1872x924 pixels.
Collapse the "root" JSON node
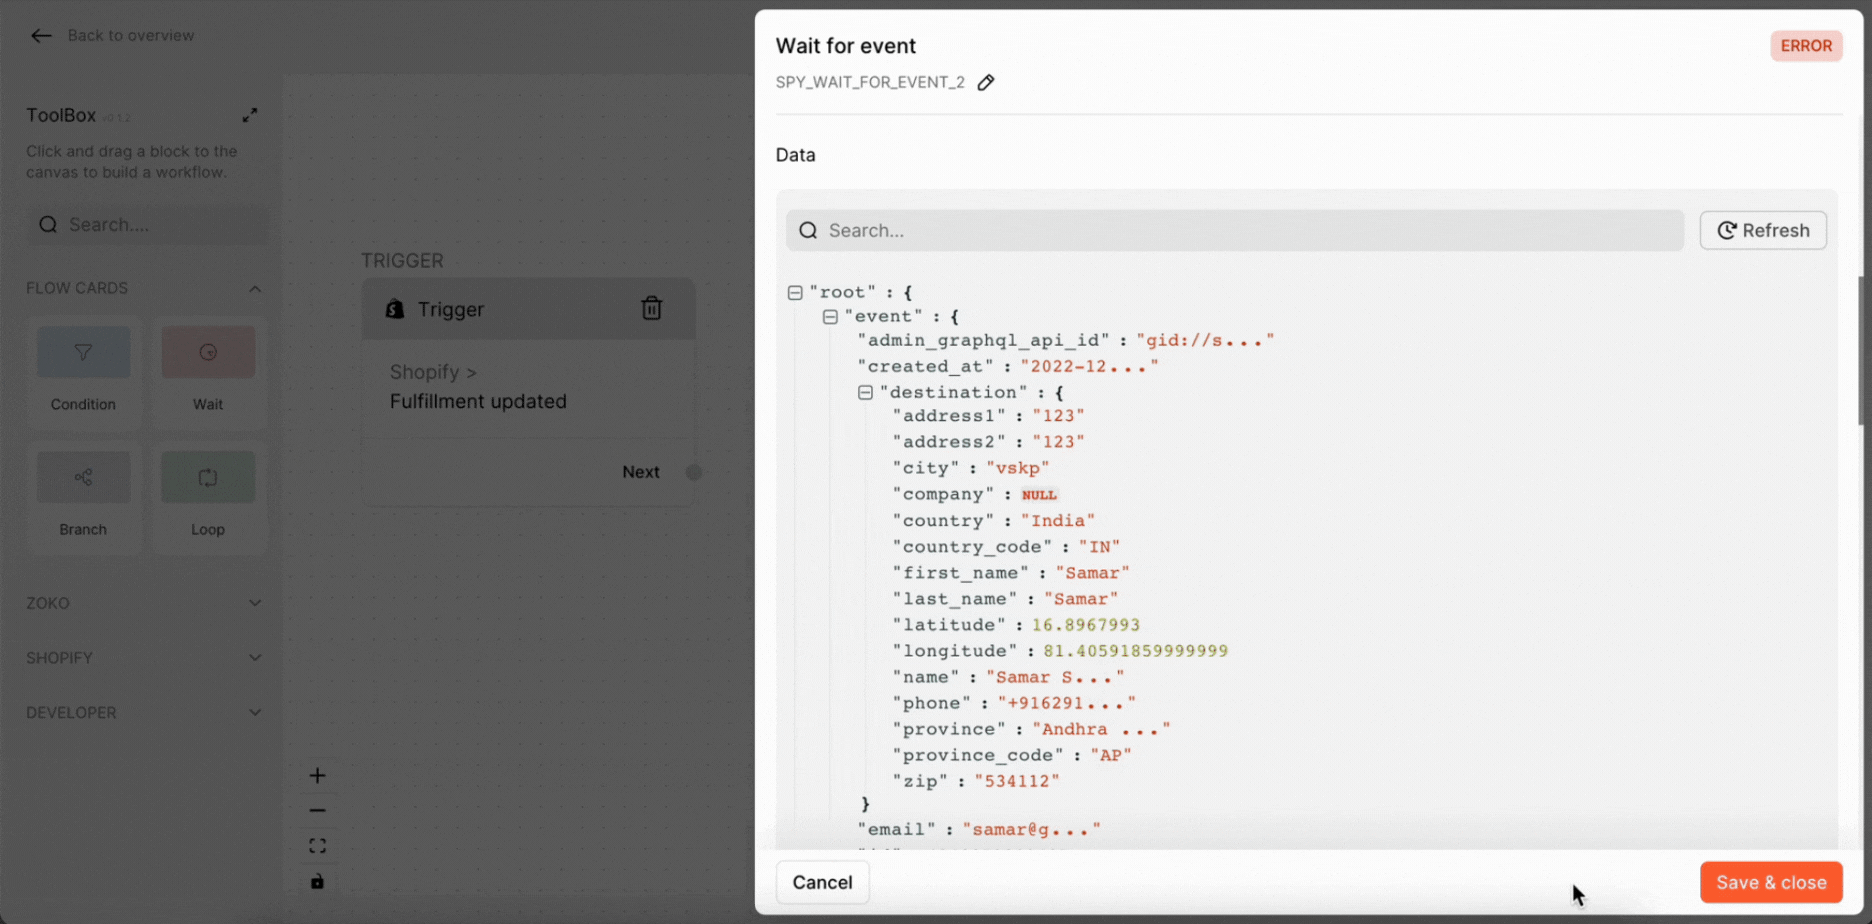click(x=795, y=293)
